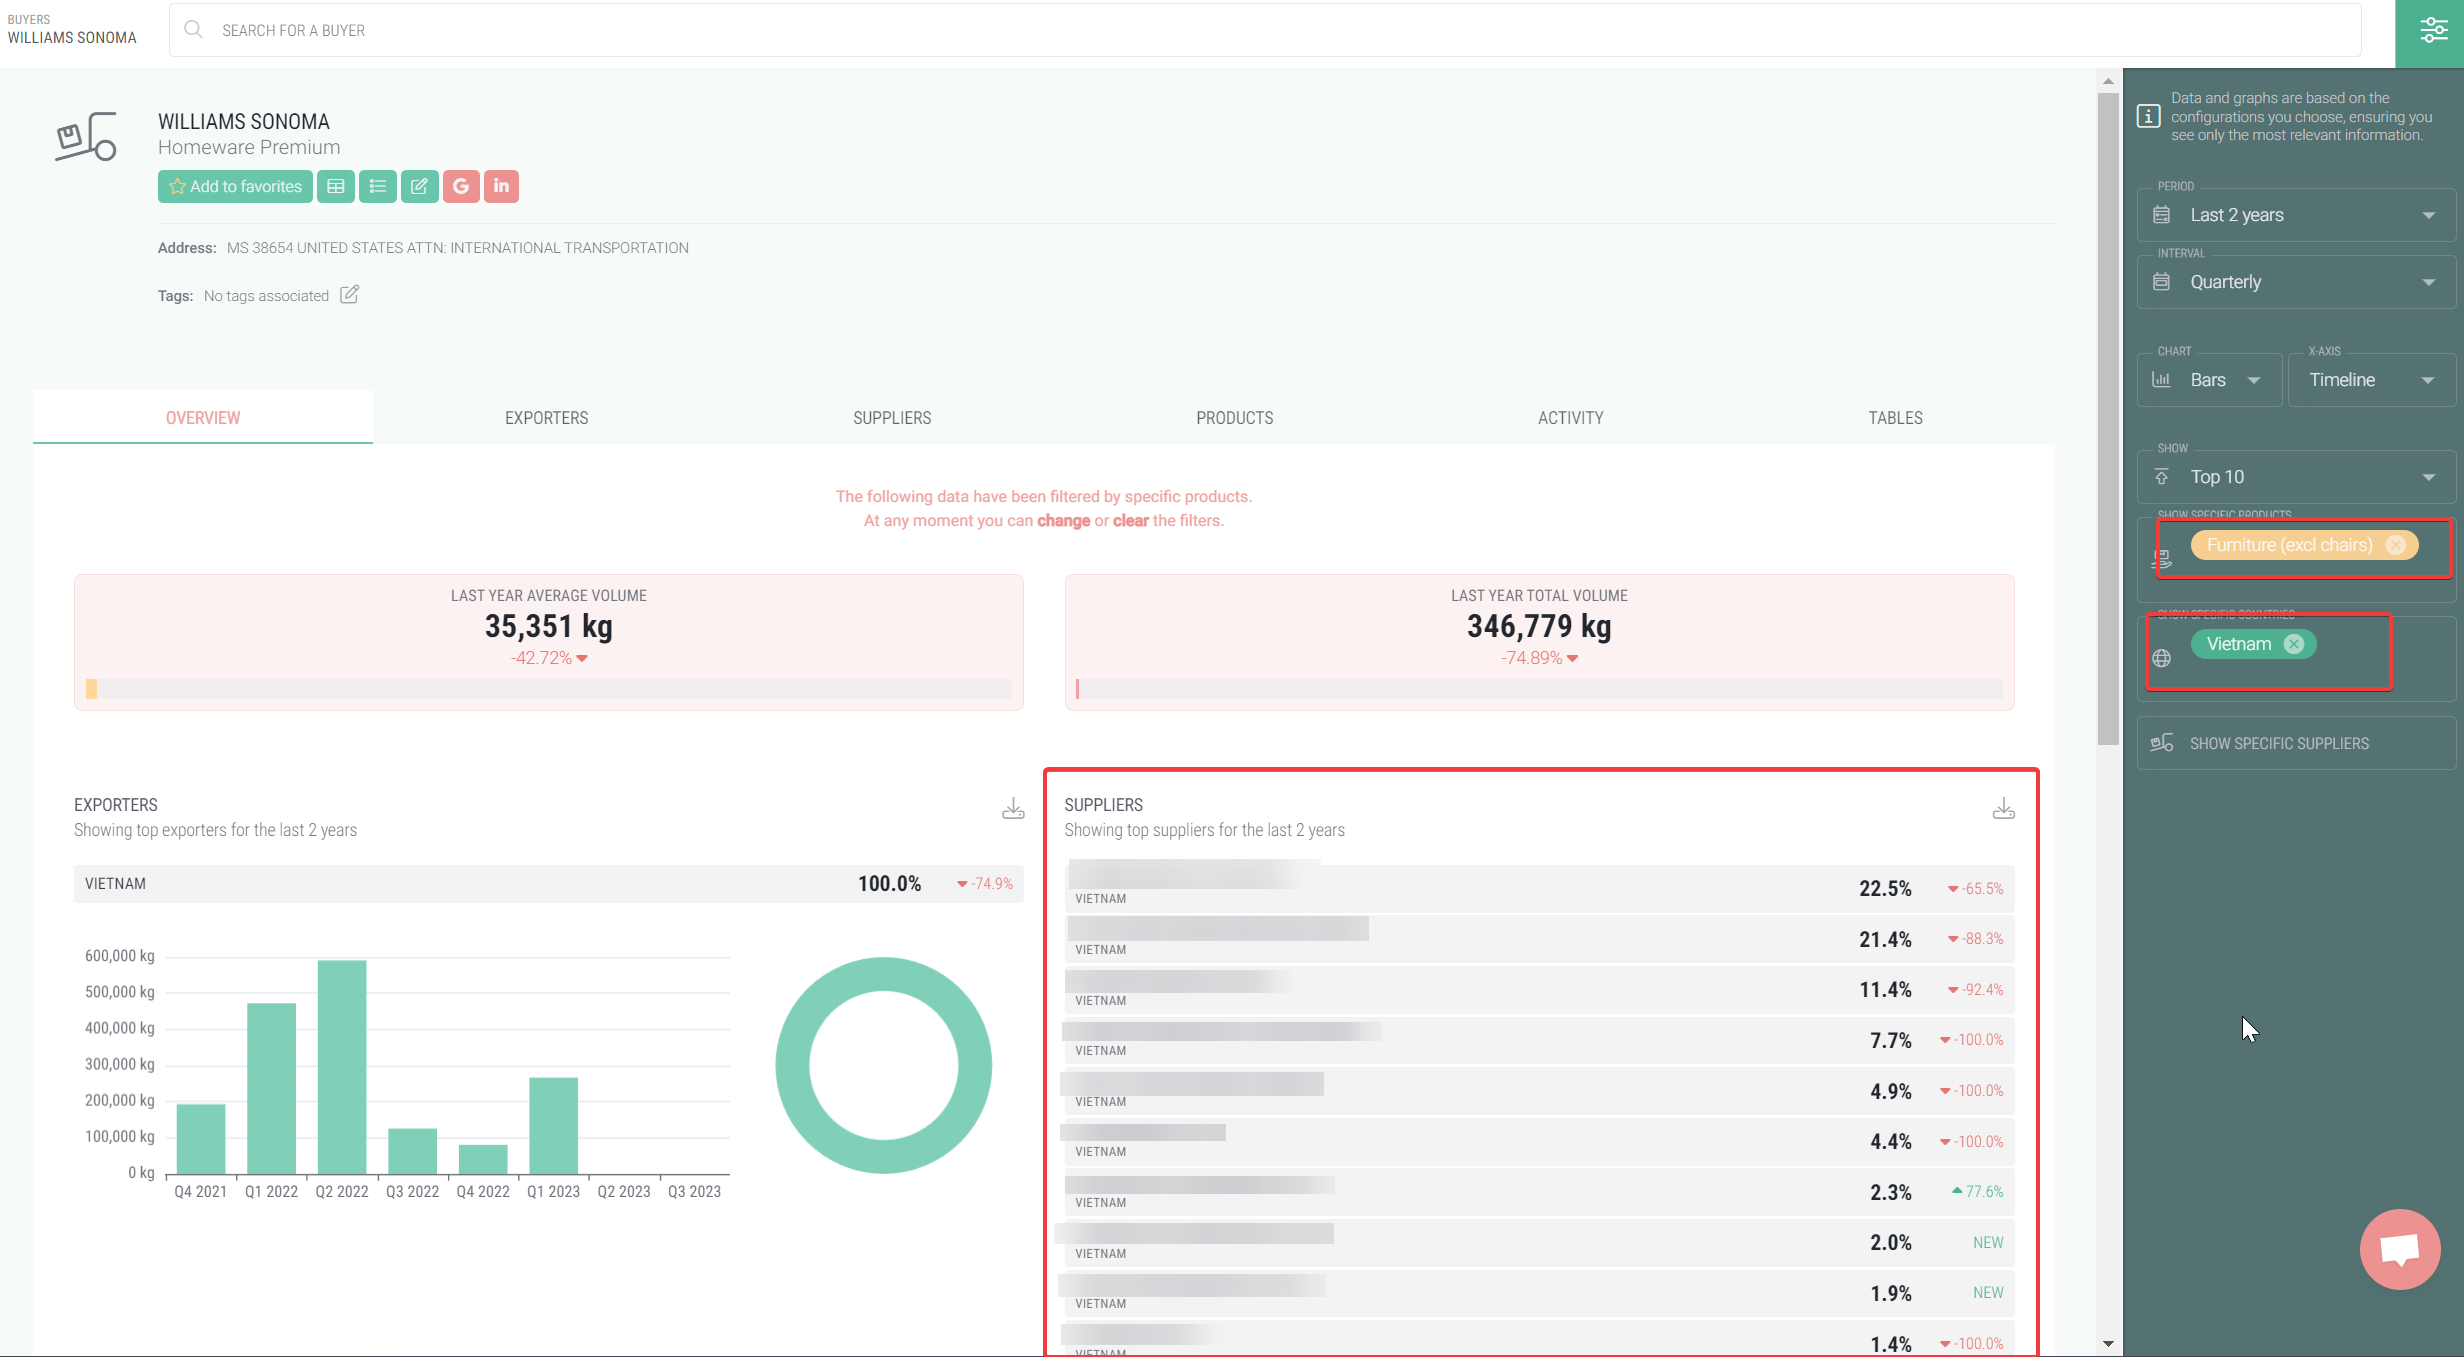This screenshot has height=1357, width=2464.
Task: Click the vertical scrollbar thumb
Action: pos(2108,418)
